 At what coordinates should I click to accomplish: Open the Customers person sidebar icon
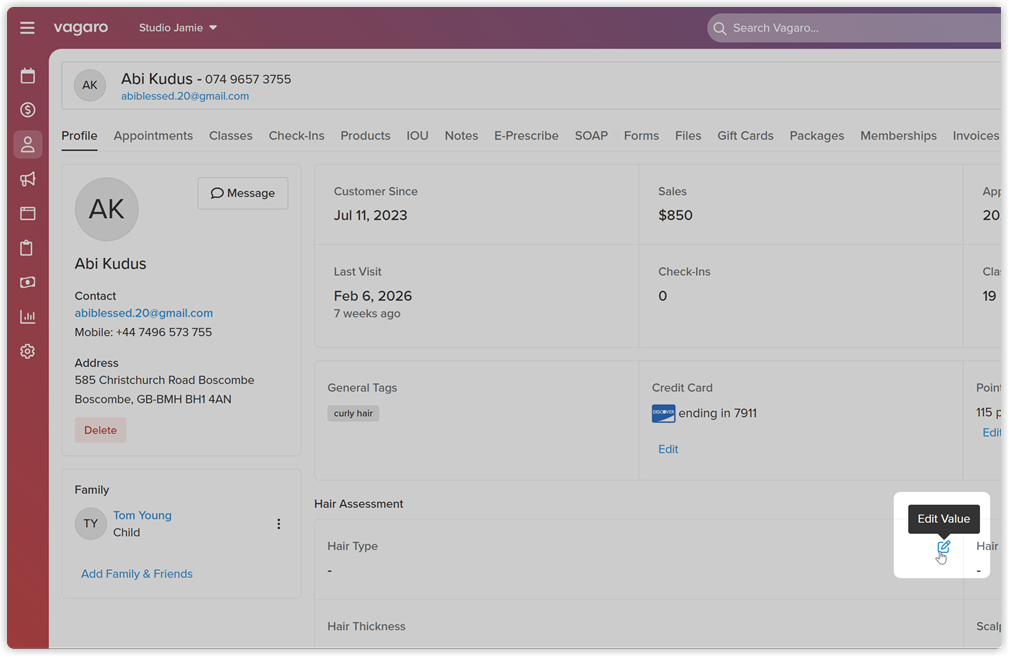[x=28, y=144]
